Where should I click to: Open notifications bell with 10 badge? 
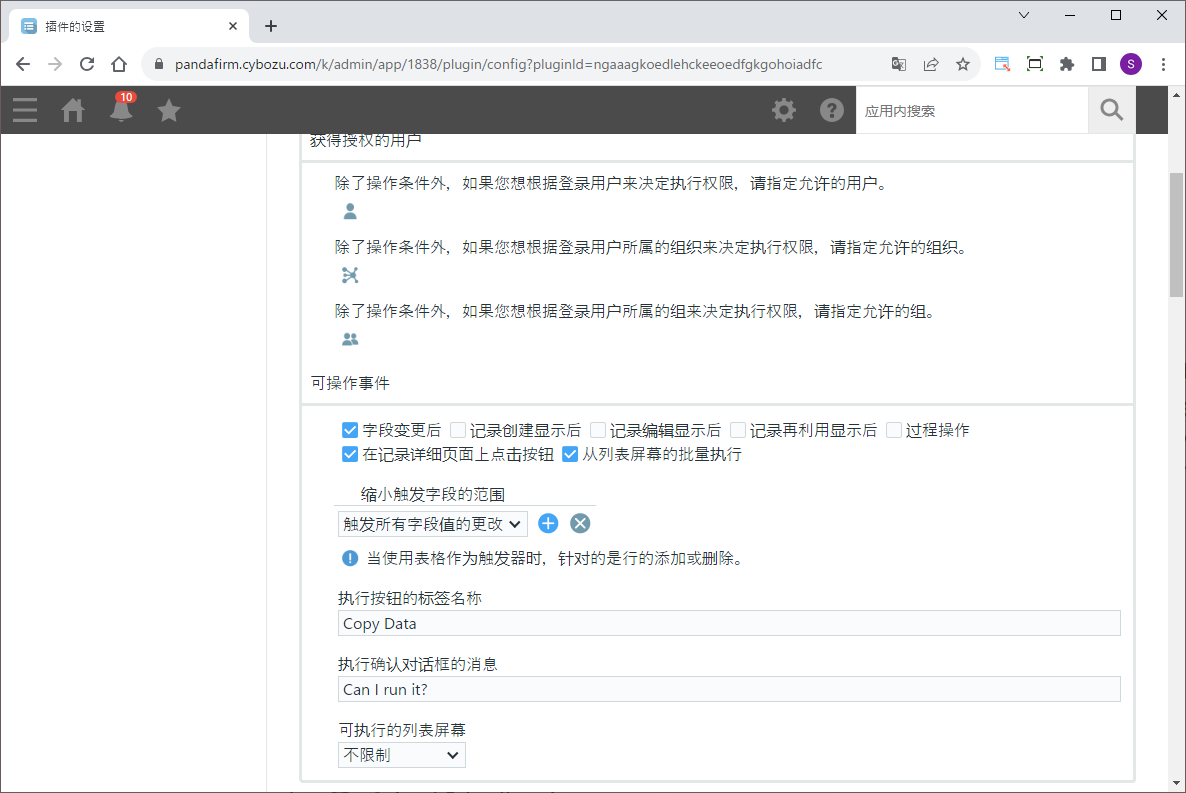point(121,110)
